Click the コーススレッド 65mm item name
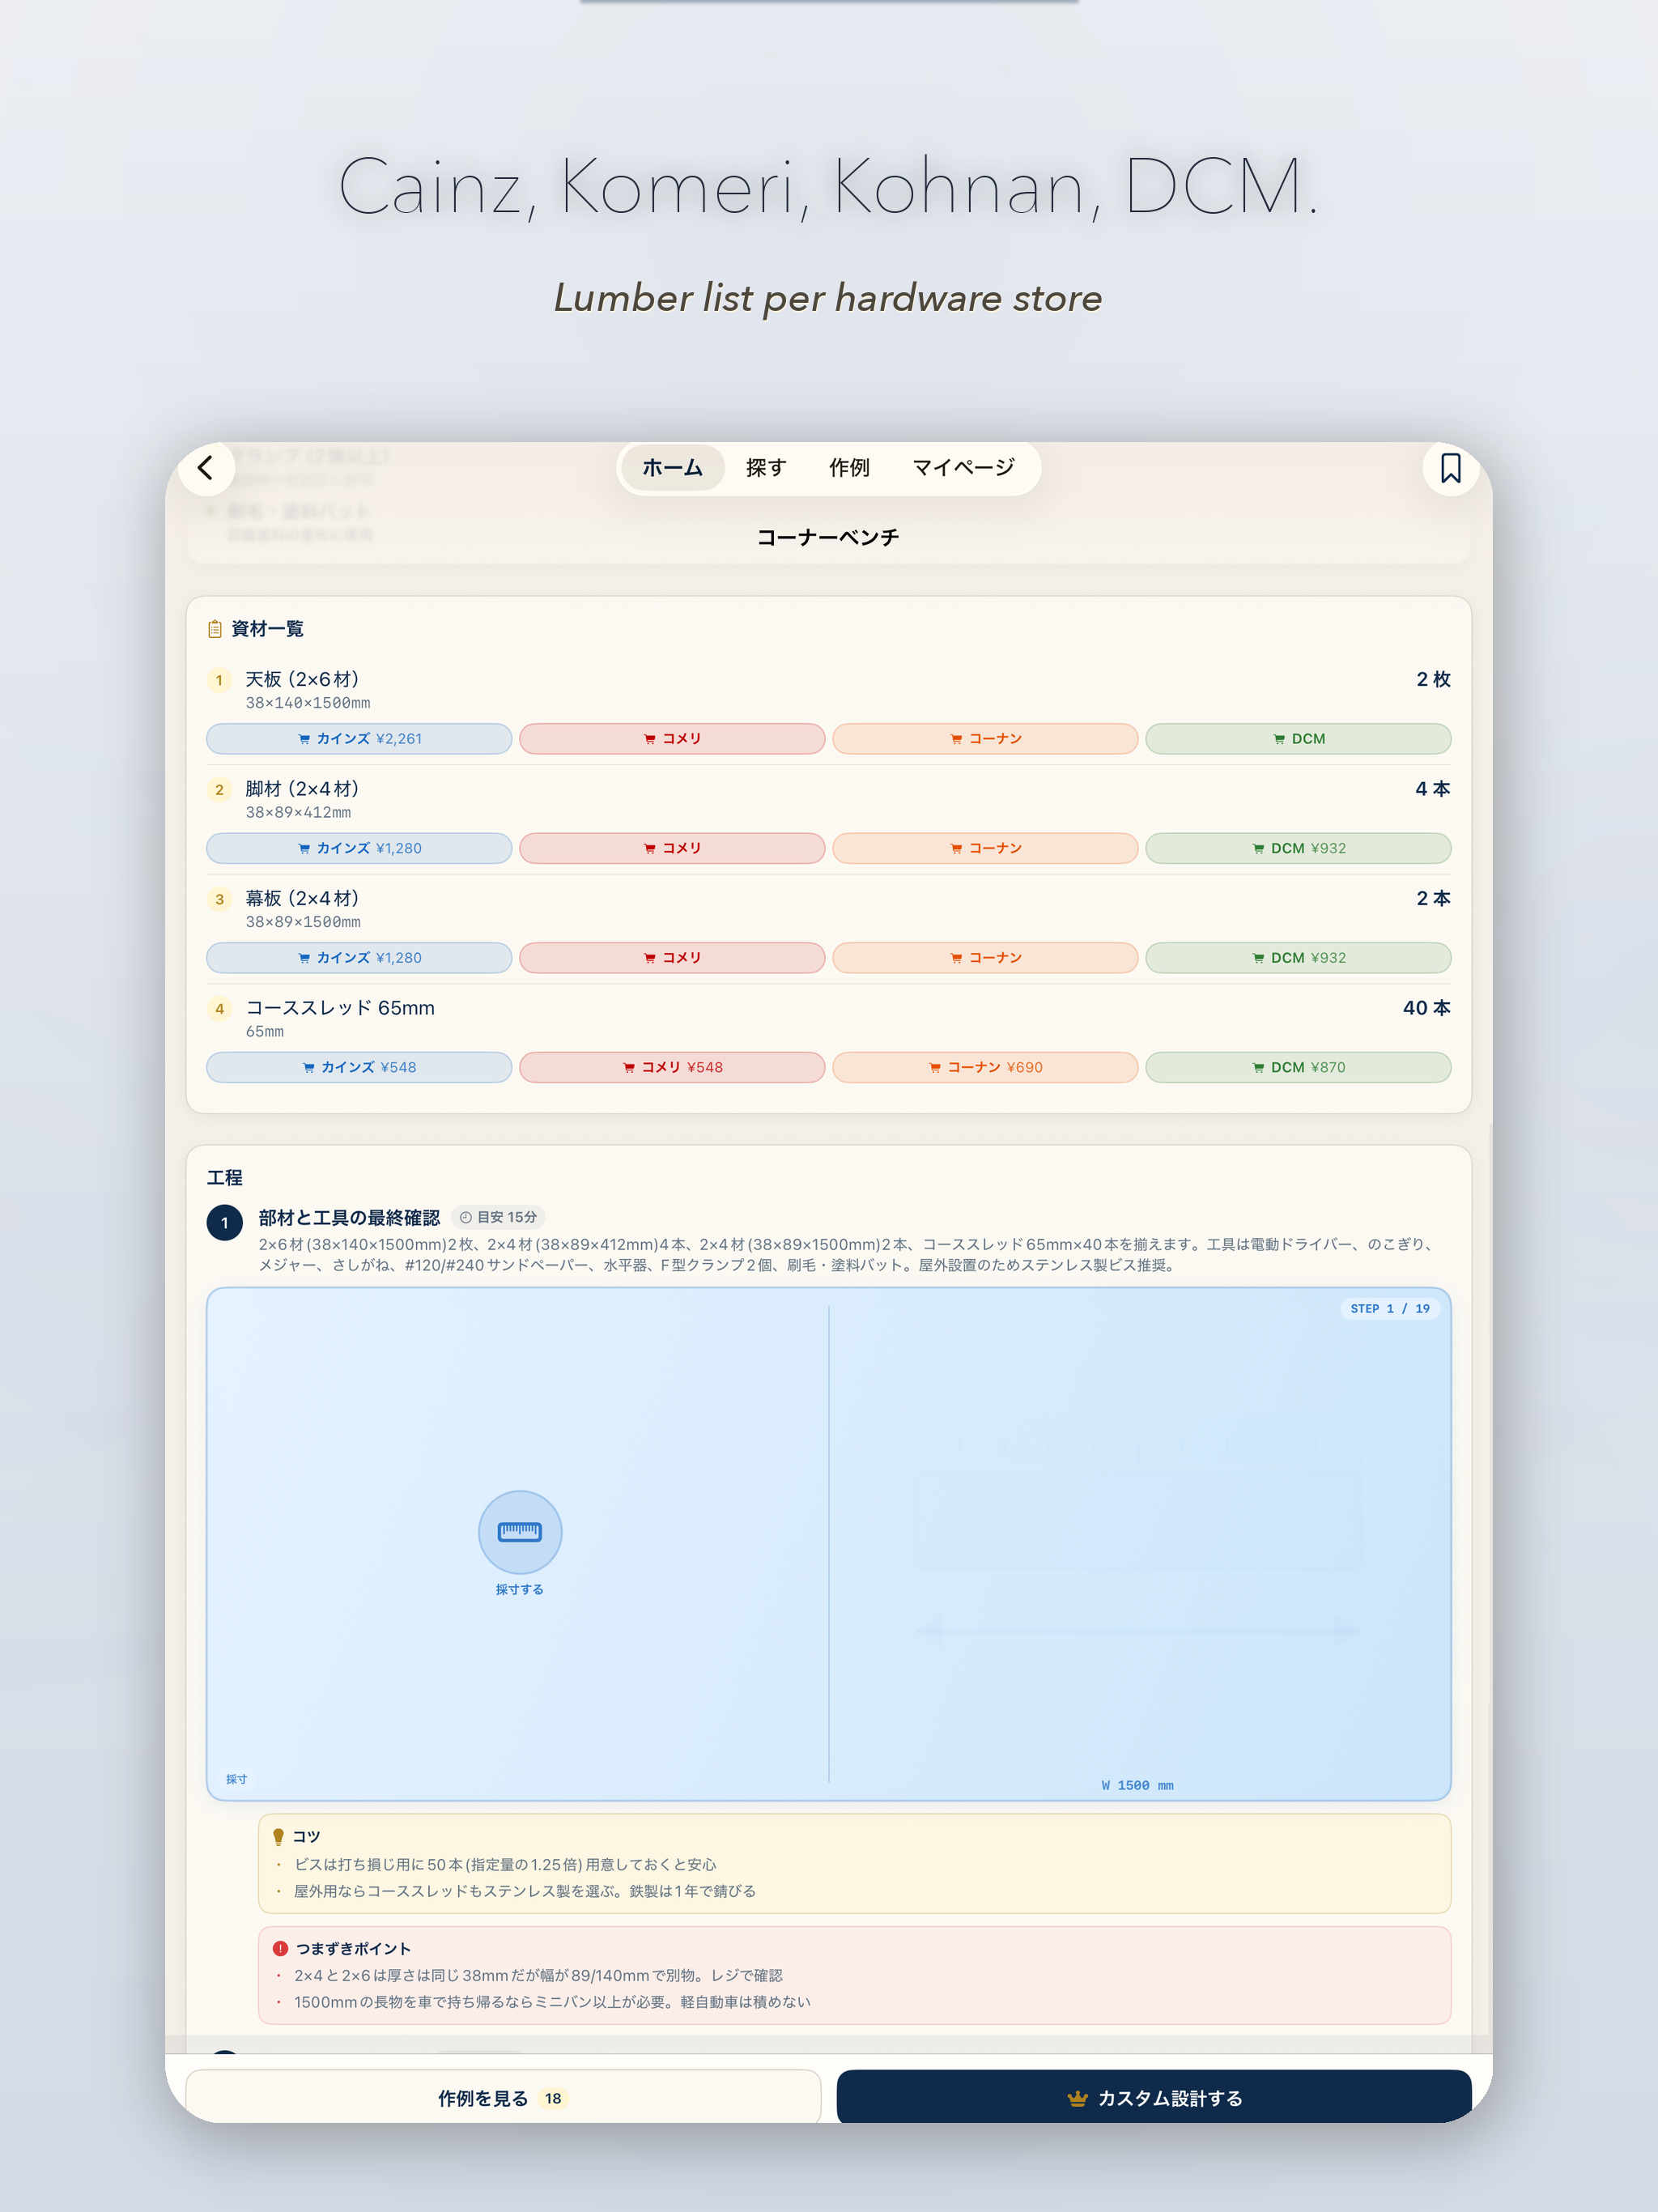The image size is (1658, 2212). tap(340, 1008)
